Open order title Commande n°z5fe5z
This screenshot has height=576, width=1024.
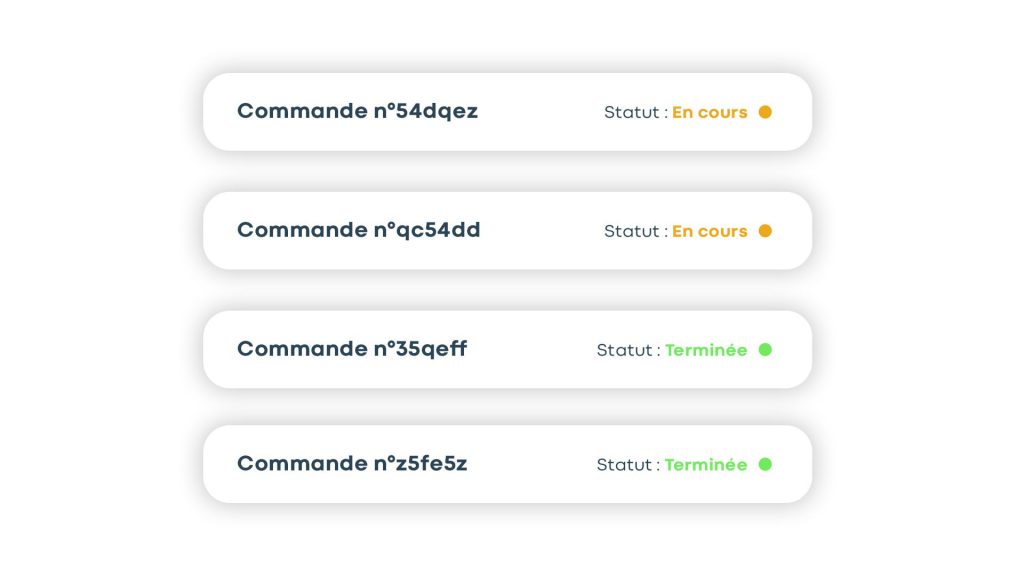pos(352,464)
